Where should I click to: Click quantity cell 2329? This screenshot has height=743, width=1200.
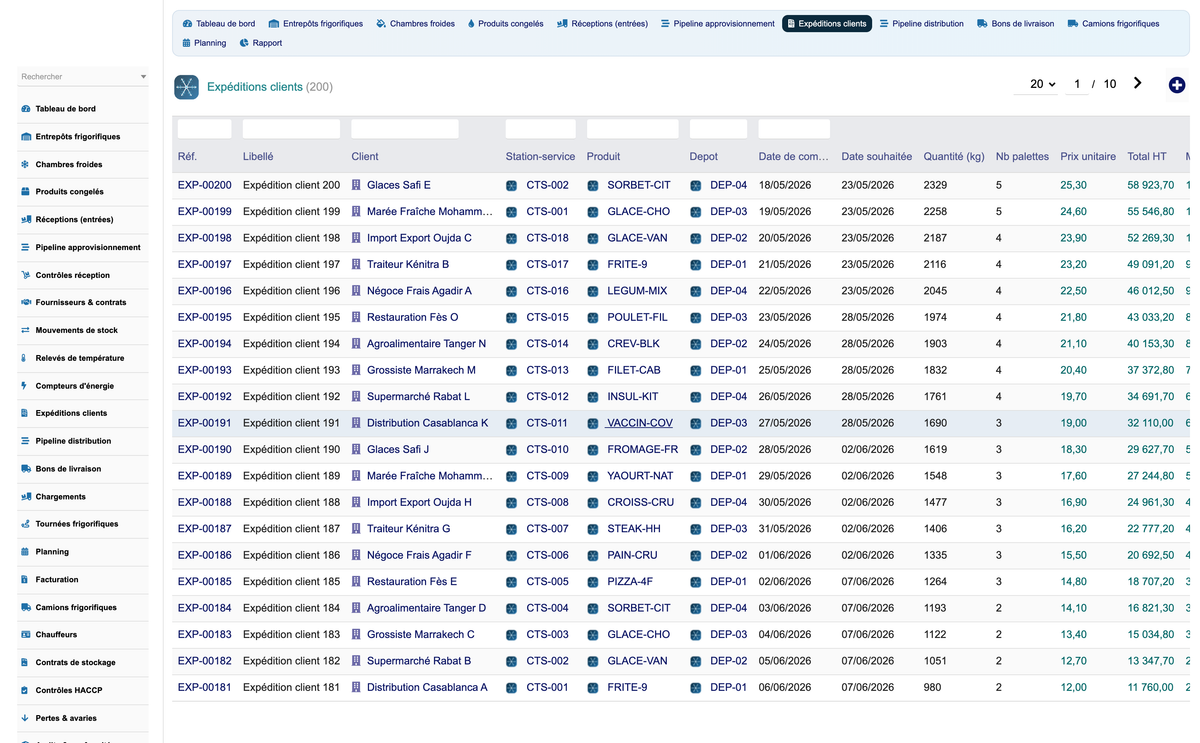[x=935, y=185]
